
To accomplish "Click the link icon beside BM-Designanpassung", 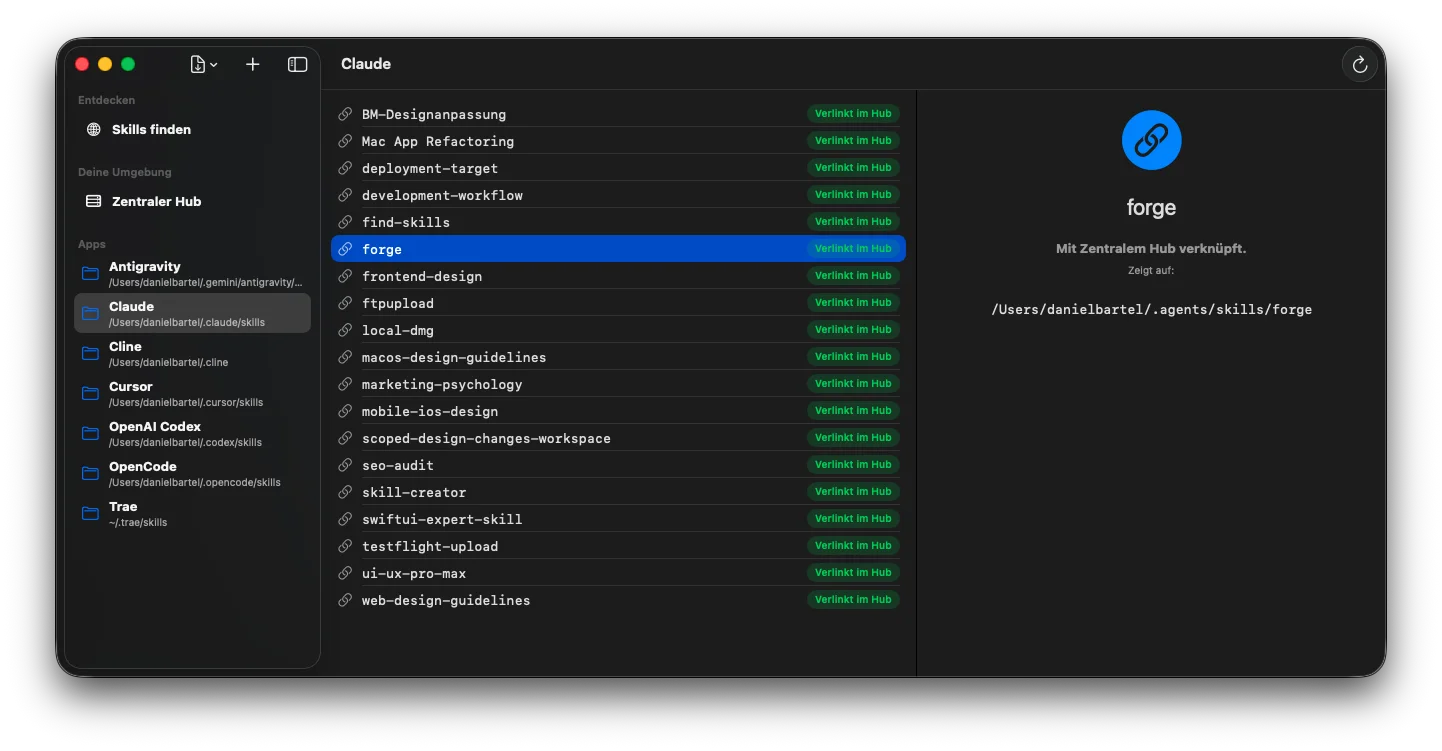I will (x=346, y=114).
